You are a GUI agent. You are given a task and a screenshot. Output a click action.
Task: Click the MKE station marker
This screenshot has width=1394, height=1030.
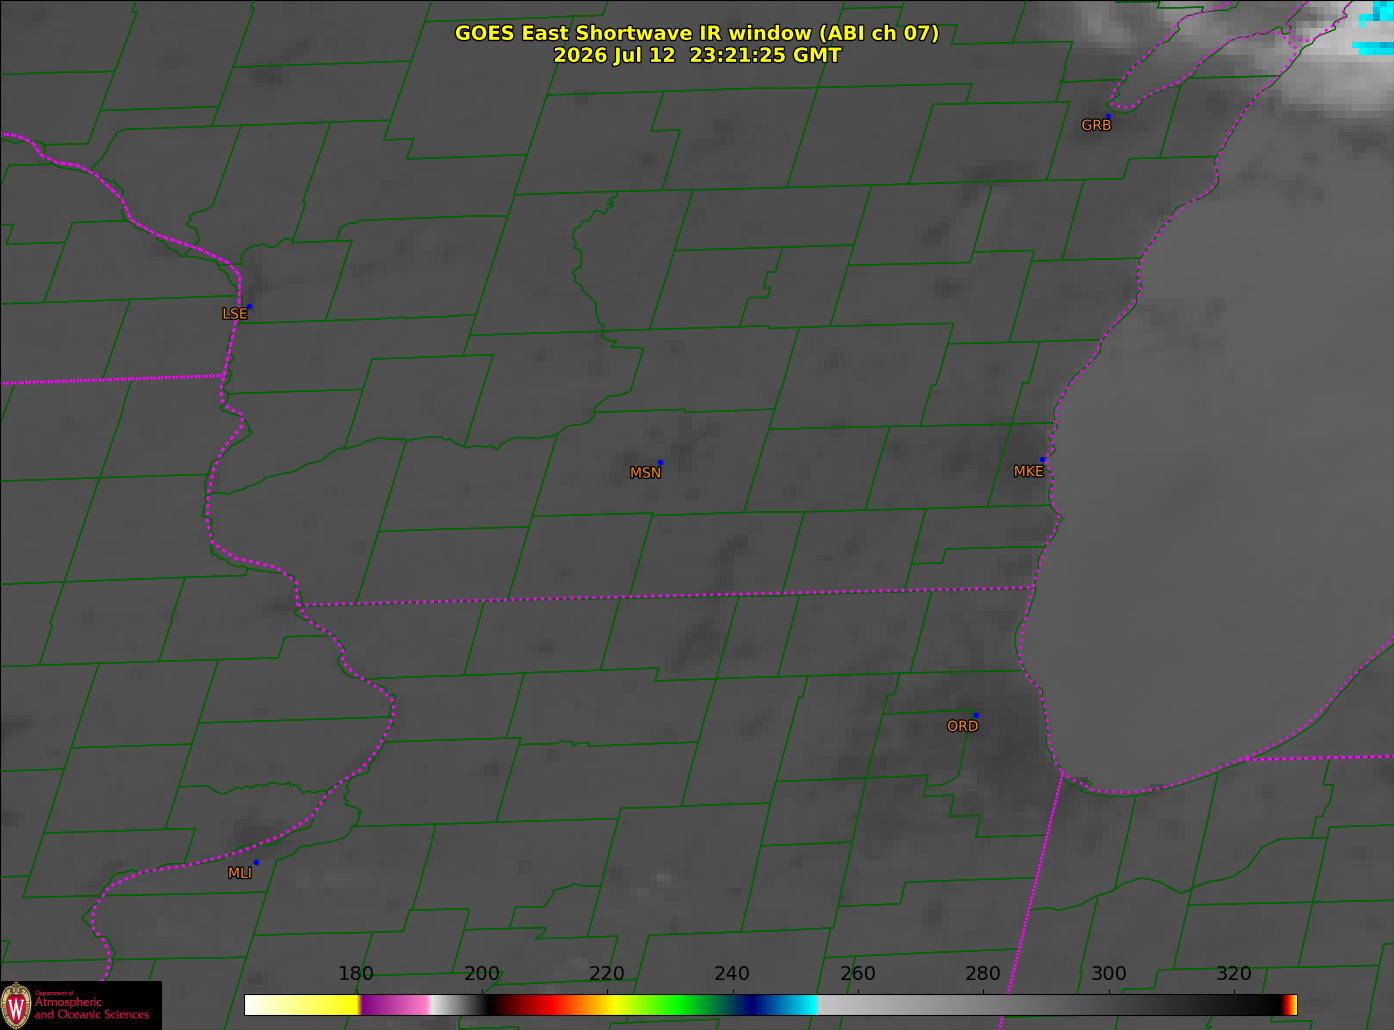tap(1042, 460)
